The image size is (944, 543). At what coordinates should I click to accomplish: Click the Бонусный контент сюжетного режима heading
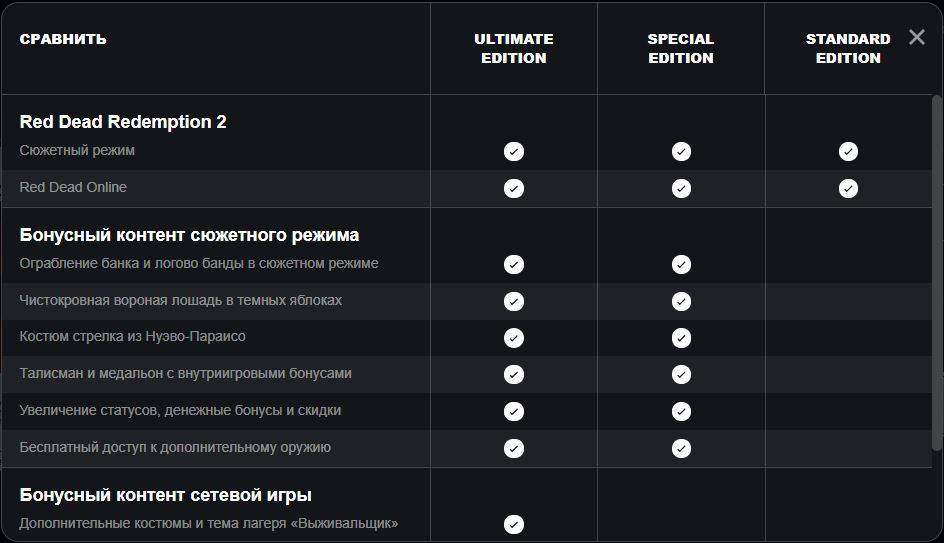click(x=189, y=235)
